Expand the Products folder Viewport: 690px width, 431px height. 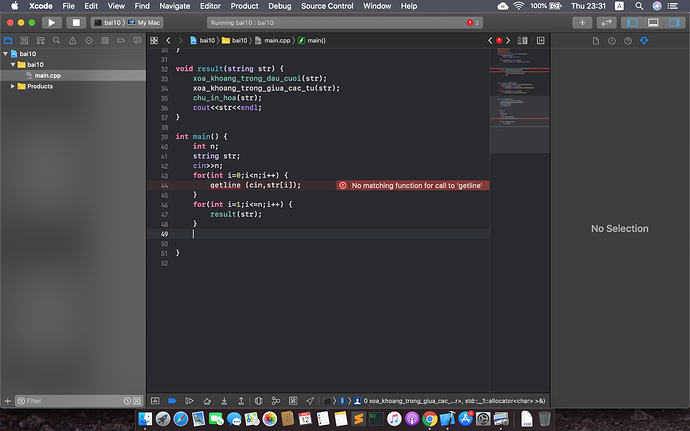coord(13,86)
